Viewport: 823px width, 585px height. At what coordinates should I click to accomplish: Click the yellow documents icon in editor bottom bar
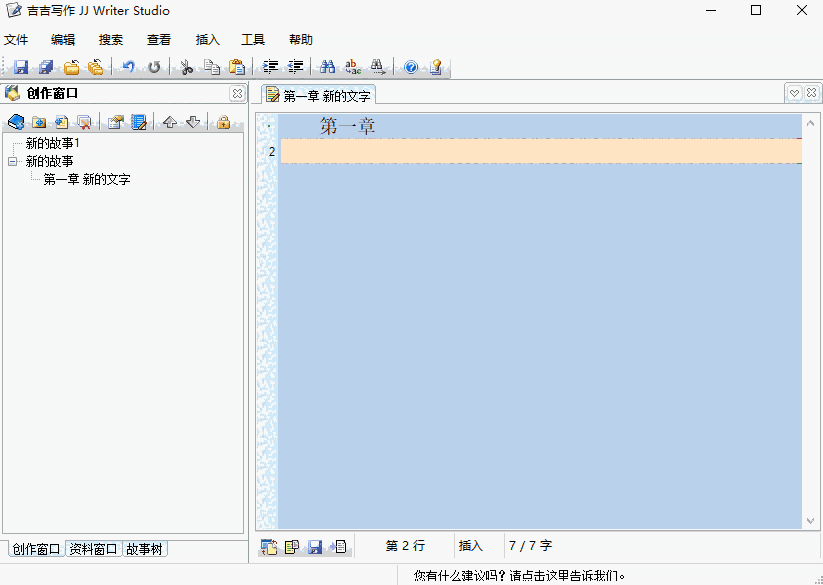292,547
